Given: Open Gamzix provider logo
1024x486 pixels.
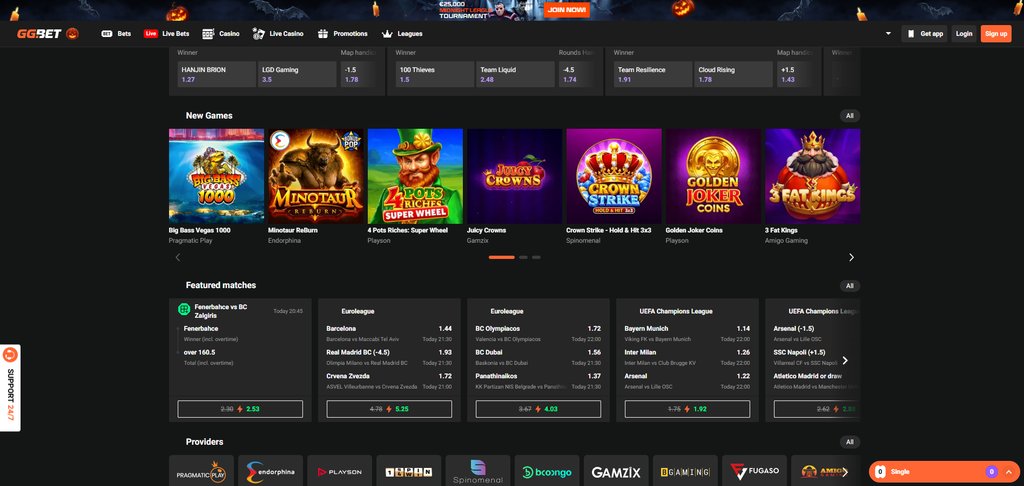Looking at the screenshot, I should 616,472.
